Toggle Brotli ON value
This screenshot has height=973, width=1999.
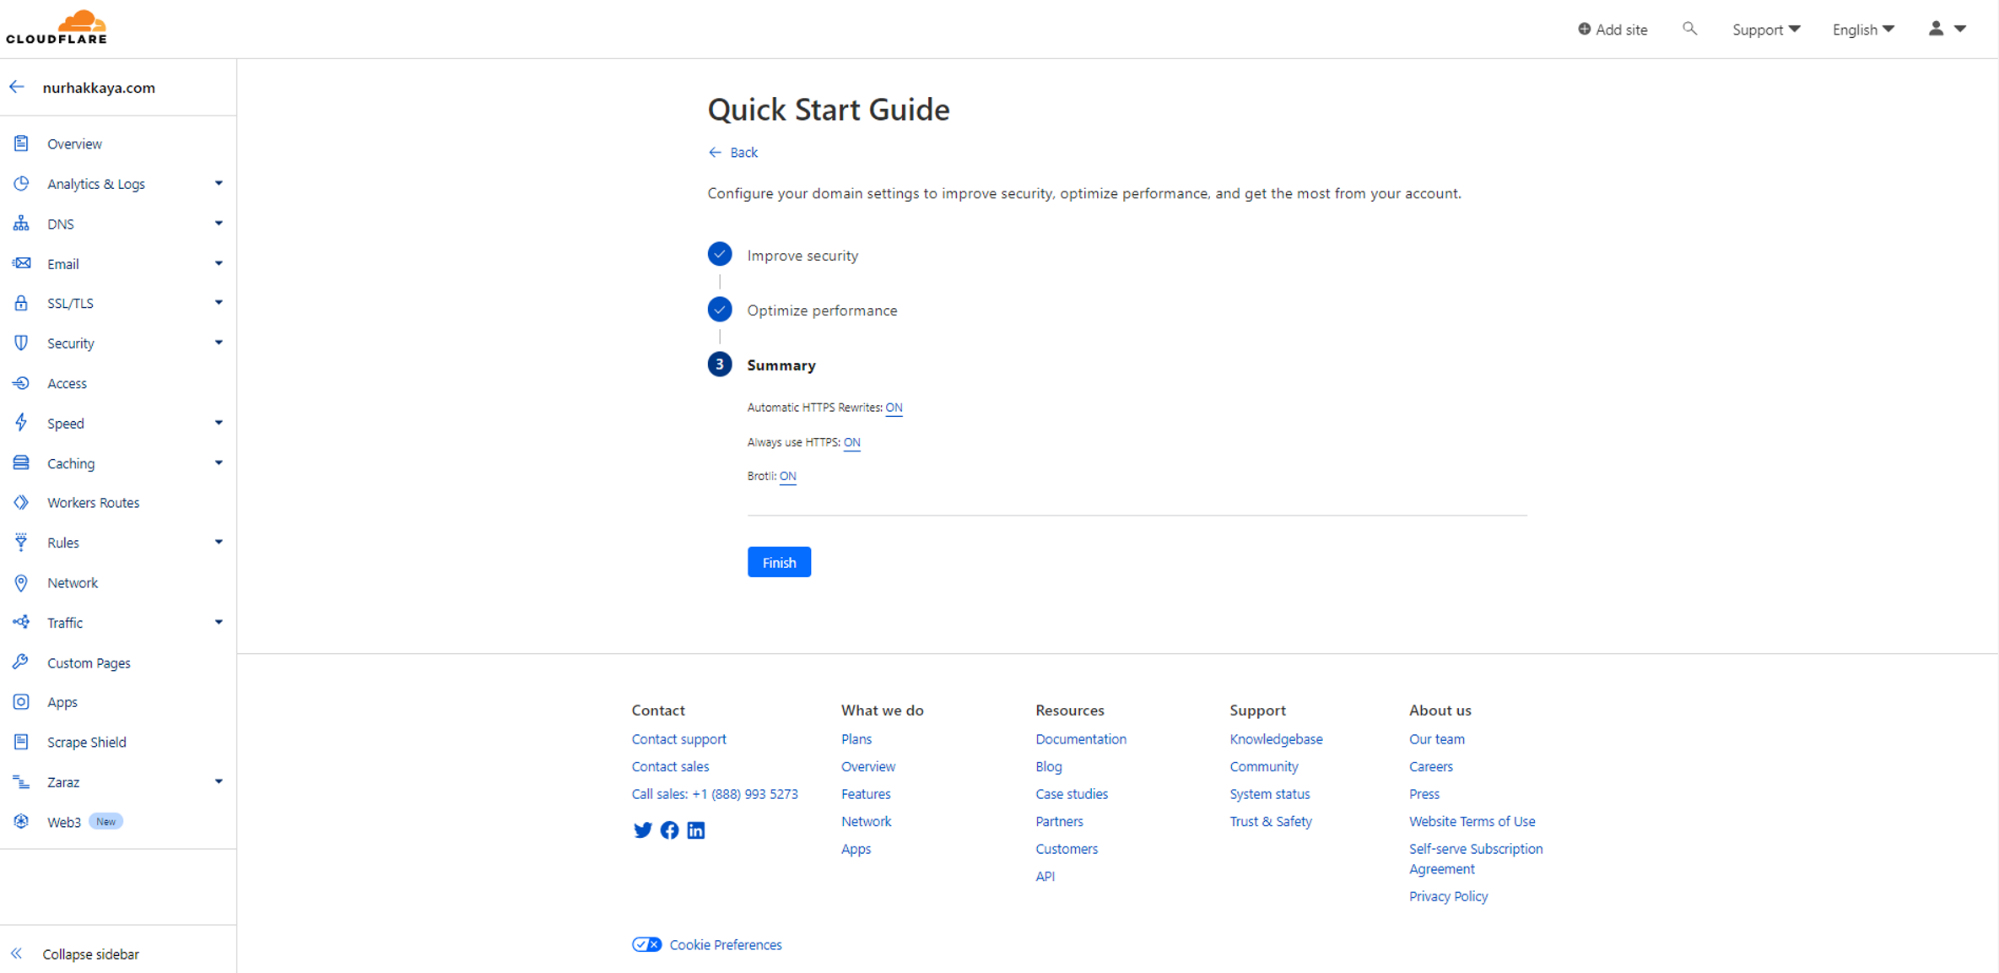(x=788, y=476)
